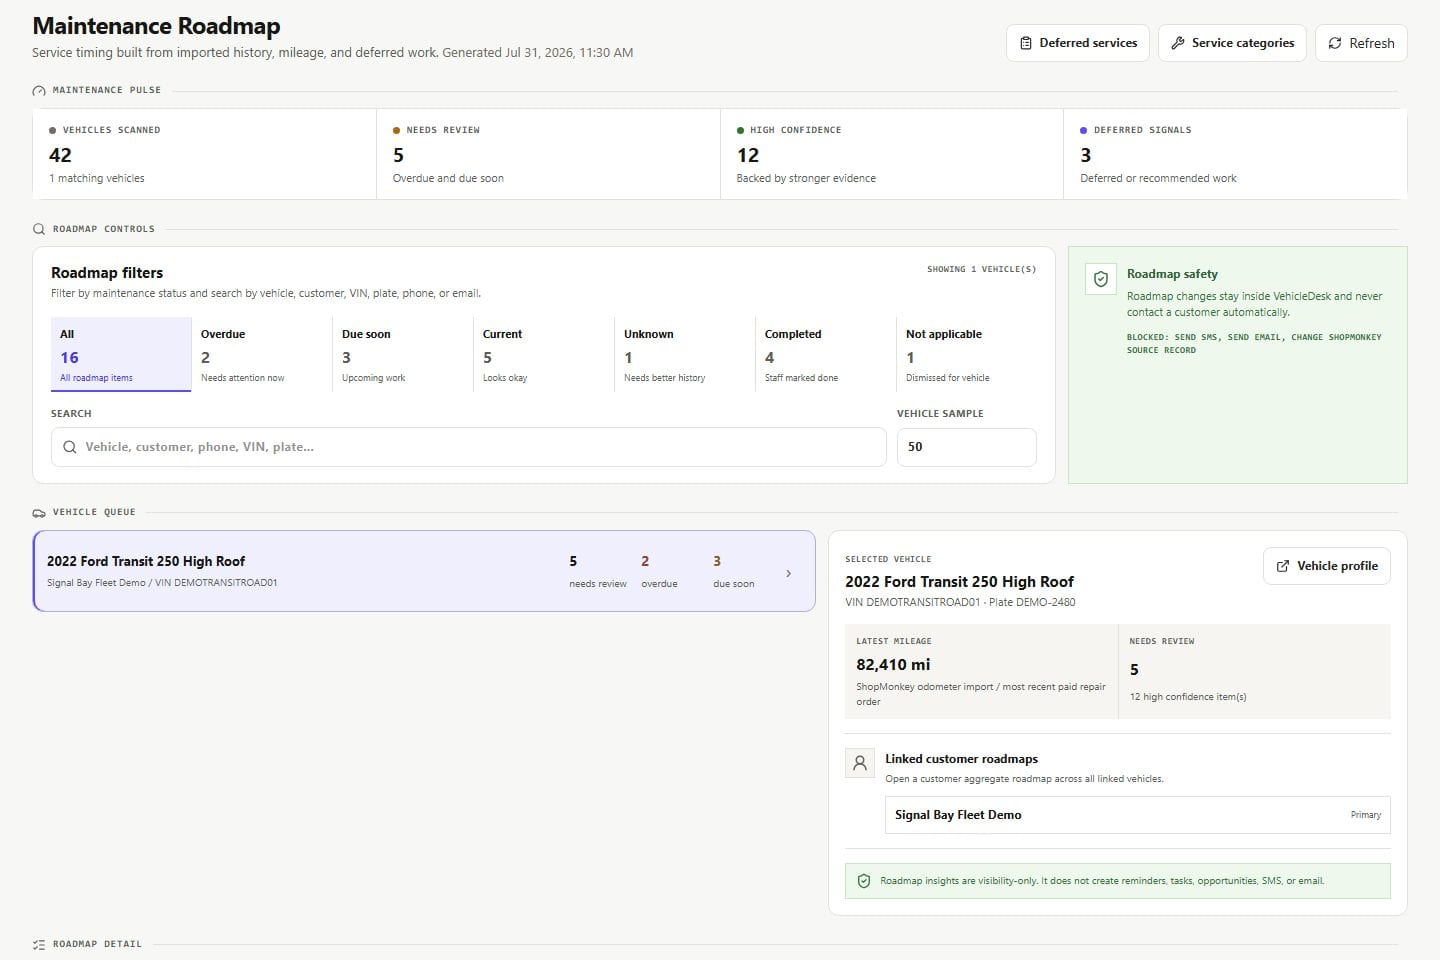Click the Vehicle sample number field

point(966,447)
